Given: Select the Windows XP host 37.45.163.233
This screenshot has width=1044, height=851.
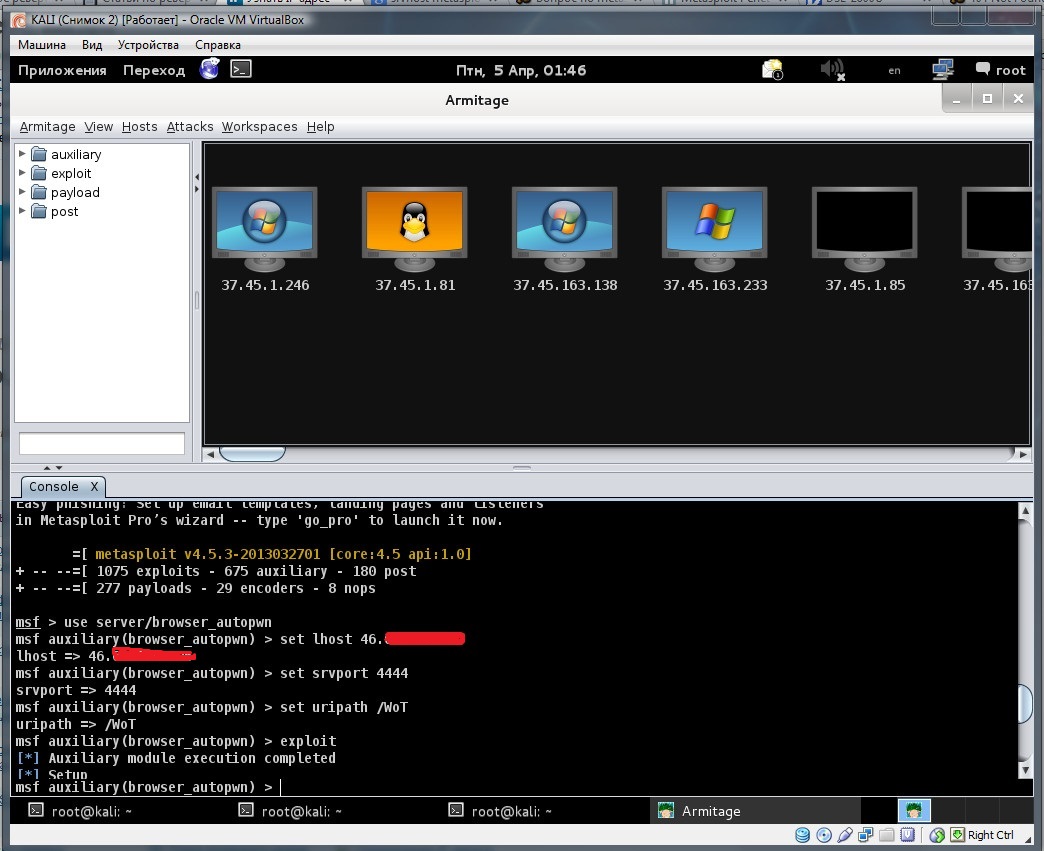Looking at the screenshot, I should (714, 228).
